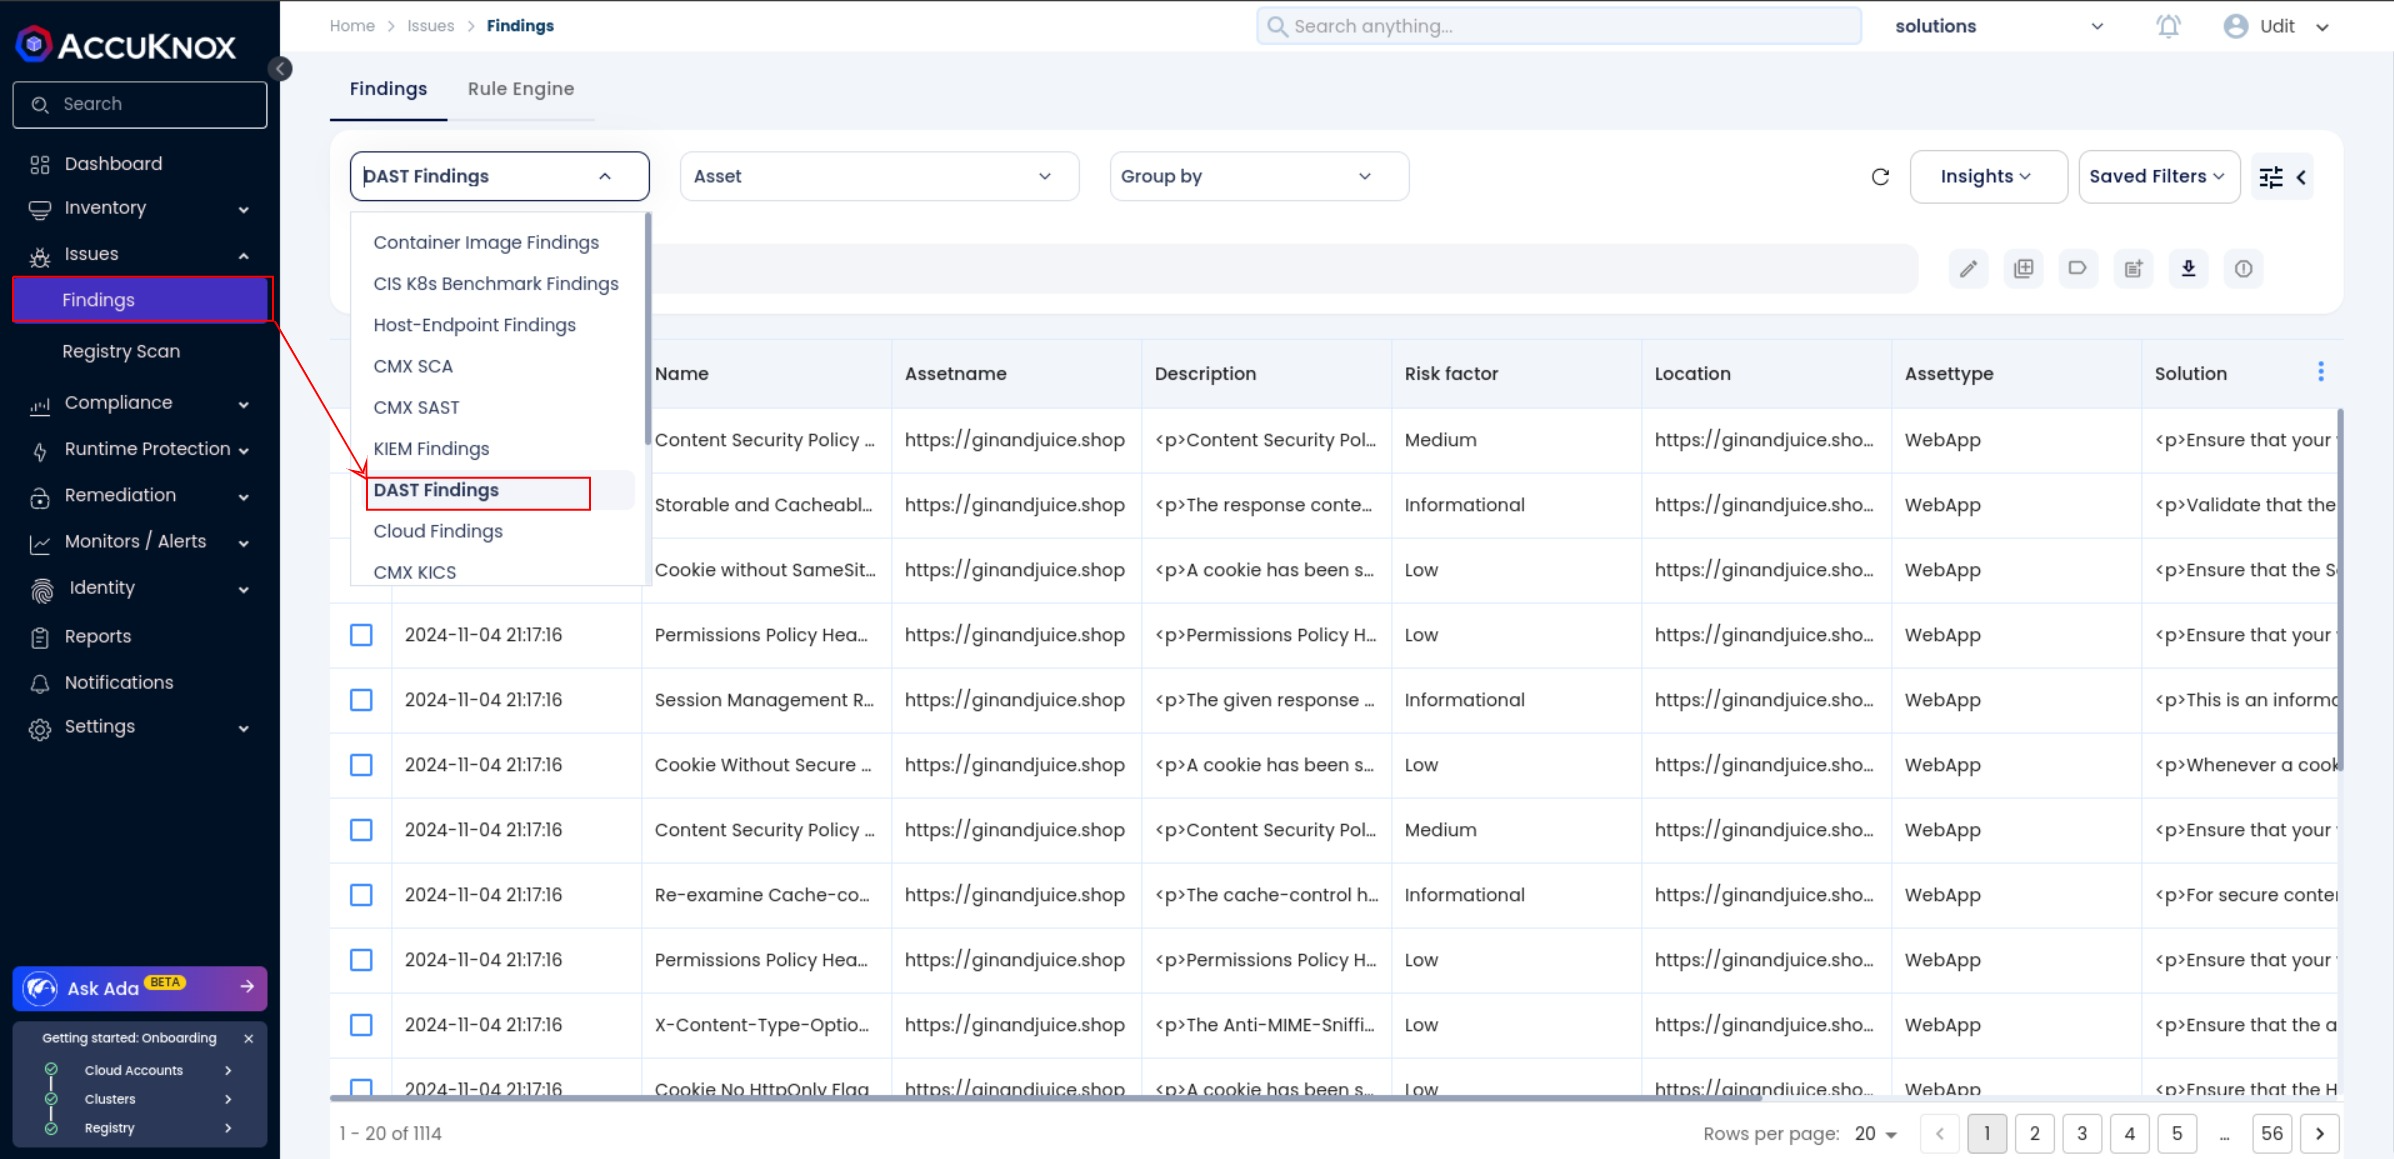Open the DAST Findings type dropdown
This screenshot has width=2394, height=1159.
(x=499, y=176)
